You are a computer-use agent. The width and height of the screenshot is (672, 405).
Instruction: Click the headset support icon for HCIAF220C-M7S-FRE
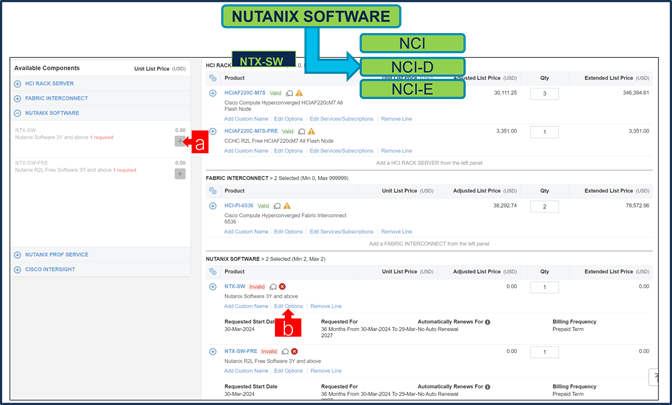click(x=302, y=132)
